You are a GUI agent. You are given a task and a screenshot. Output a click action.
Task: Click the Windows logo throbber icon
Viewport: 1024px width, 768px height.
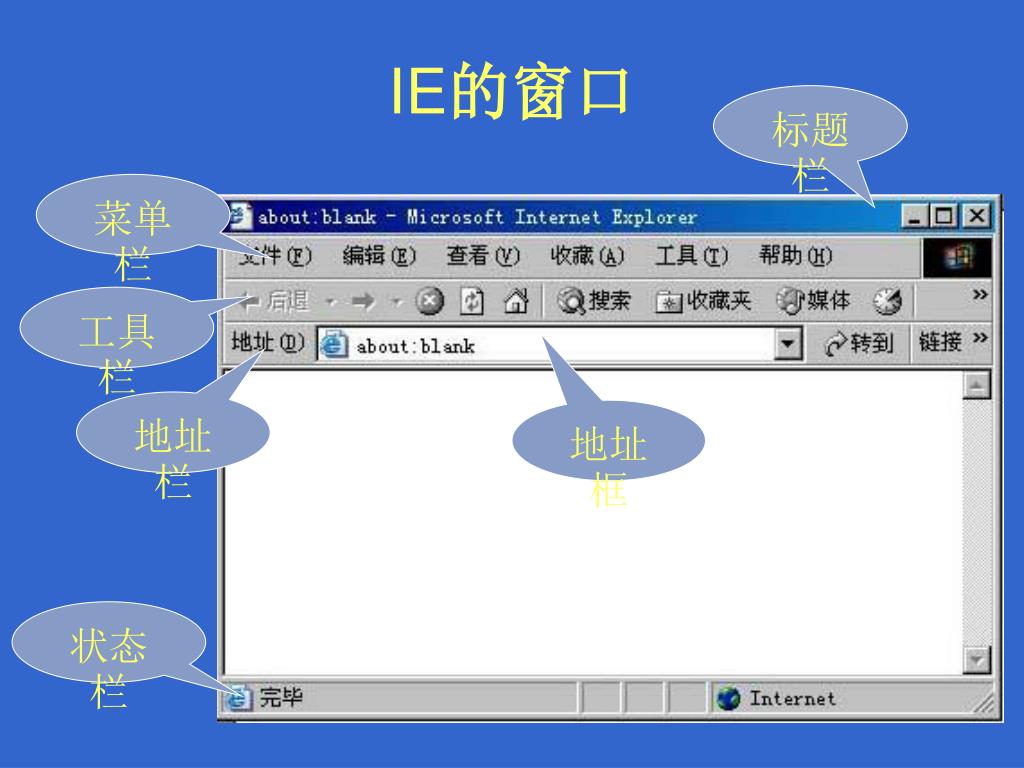point(957,257)
